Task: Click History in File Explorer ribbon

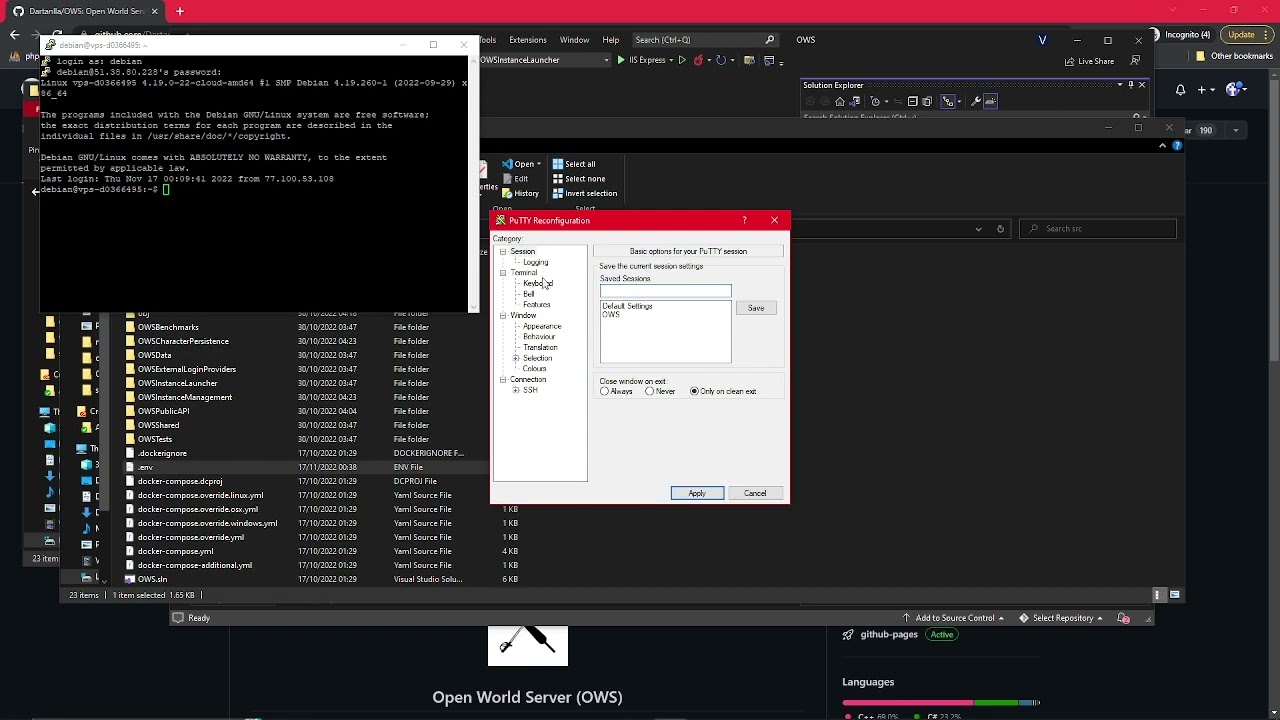Action: [520, 194]
